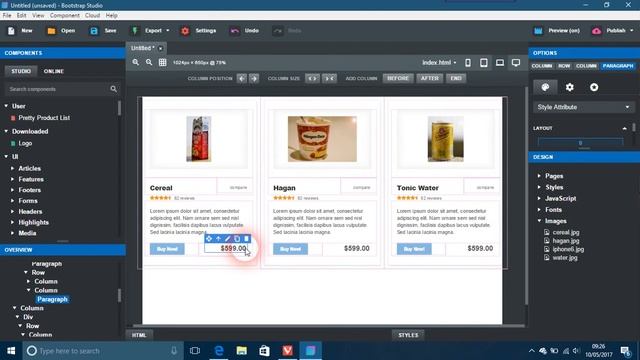Collapse the User components group
The width and height of the screenshot is (640, 360).
[6, 106]
